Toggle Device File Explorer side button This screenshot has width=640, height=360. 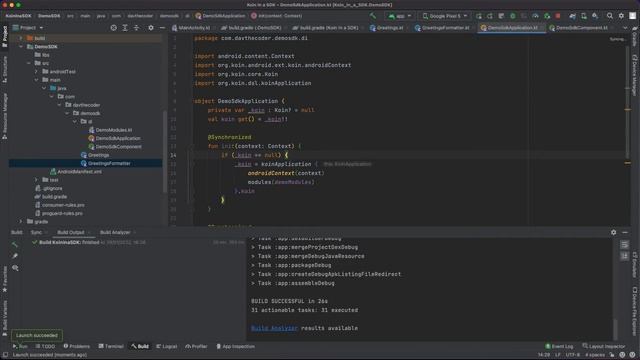pyautogui.click(x=635, y=311)
